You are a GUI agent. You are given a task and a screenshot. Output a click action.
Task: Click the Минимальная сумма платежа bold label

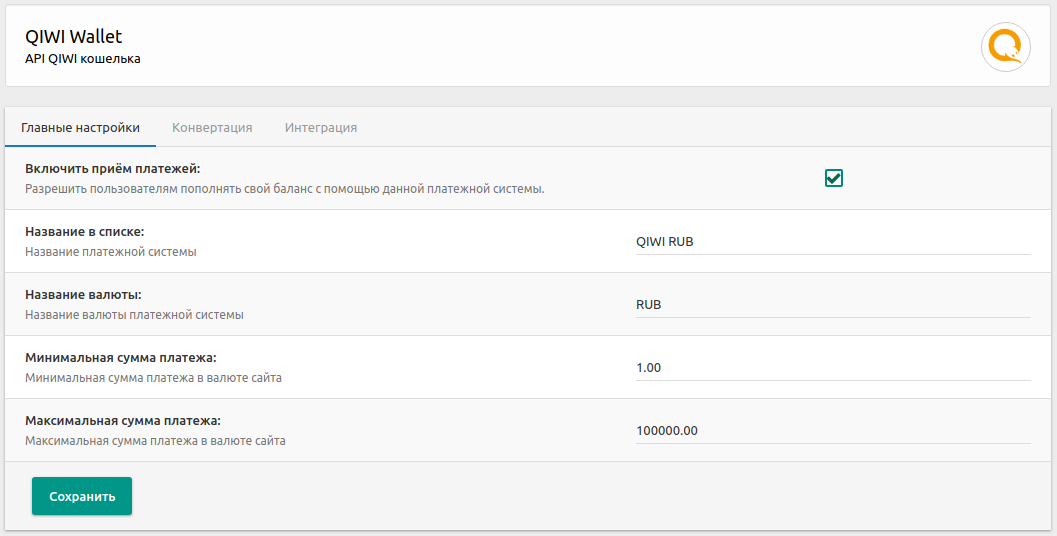pos(121,357)
